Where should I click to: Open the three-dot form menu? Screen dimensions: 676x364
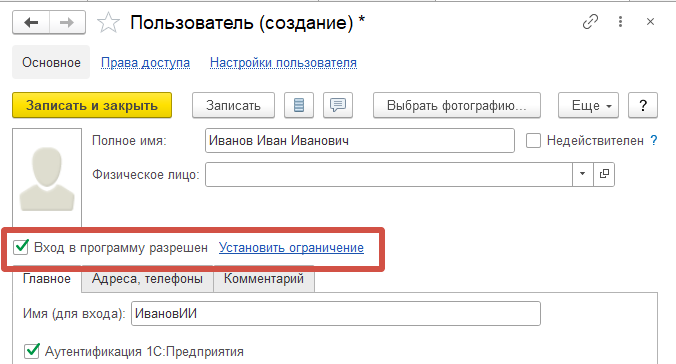click(620, 22)
